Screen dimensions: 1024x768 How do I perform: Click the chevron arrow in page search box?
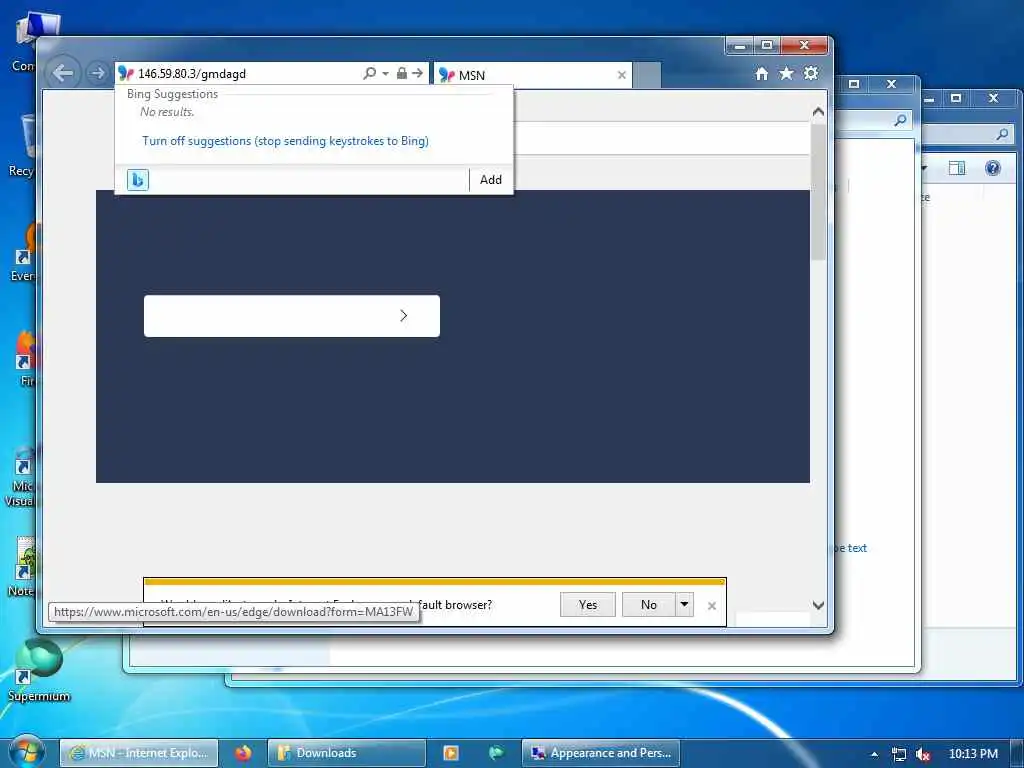click(x=404, y=316)
